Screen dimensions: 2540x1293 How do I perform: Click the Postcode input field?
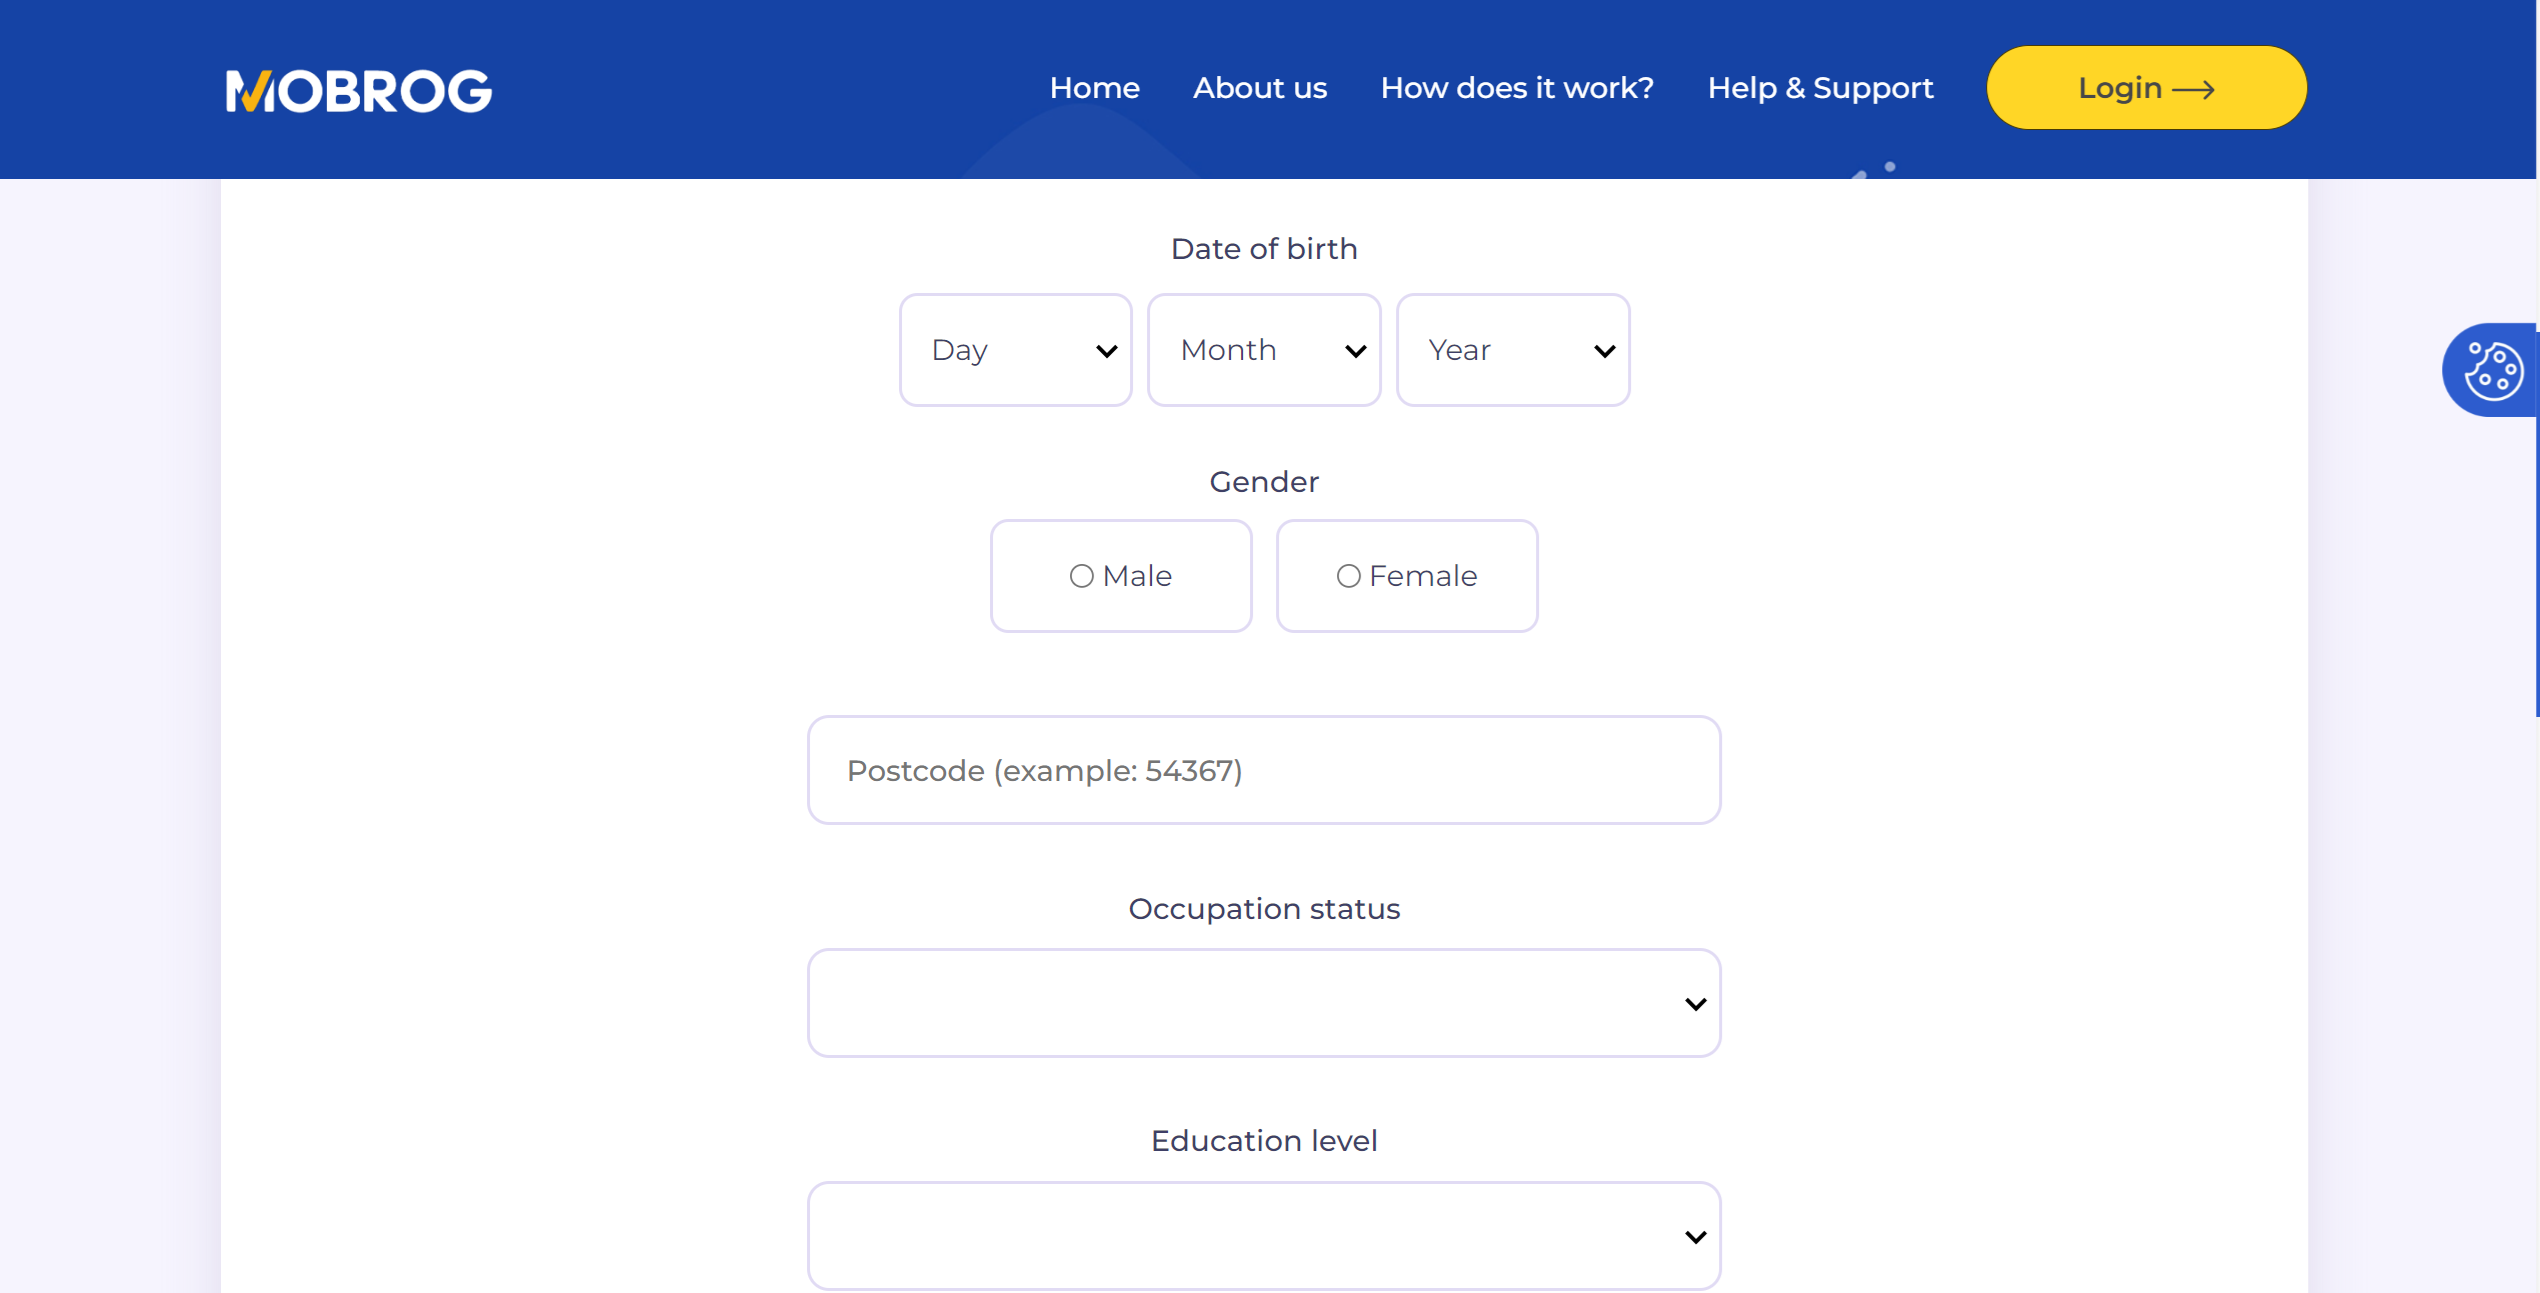coord(1264,770)
